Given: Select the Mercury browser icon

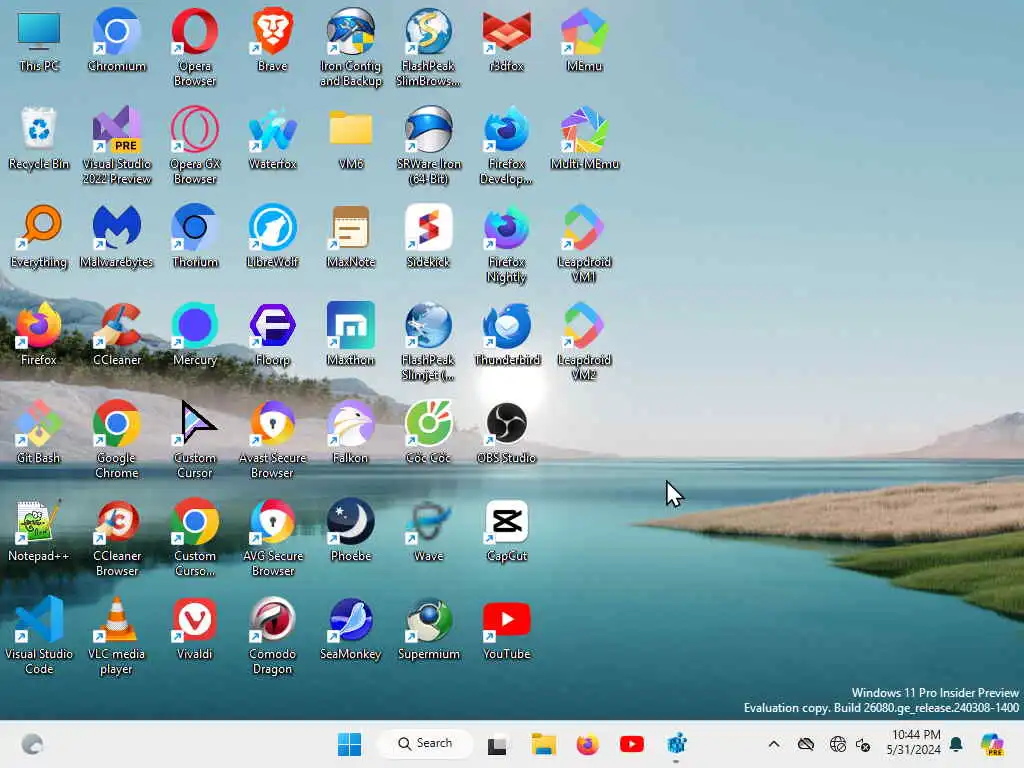Looking at the screenshot, I should tap(195, 334).
